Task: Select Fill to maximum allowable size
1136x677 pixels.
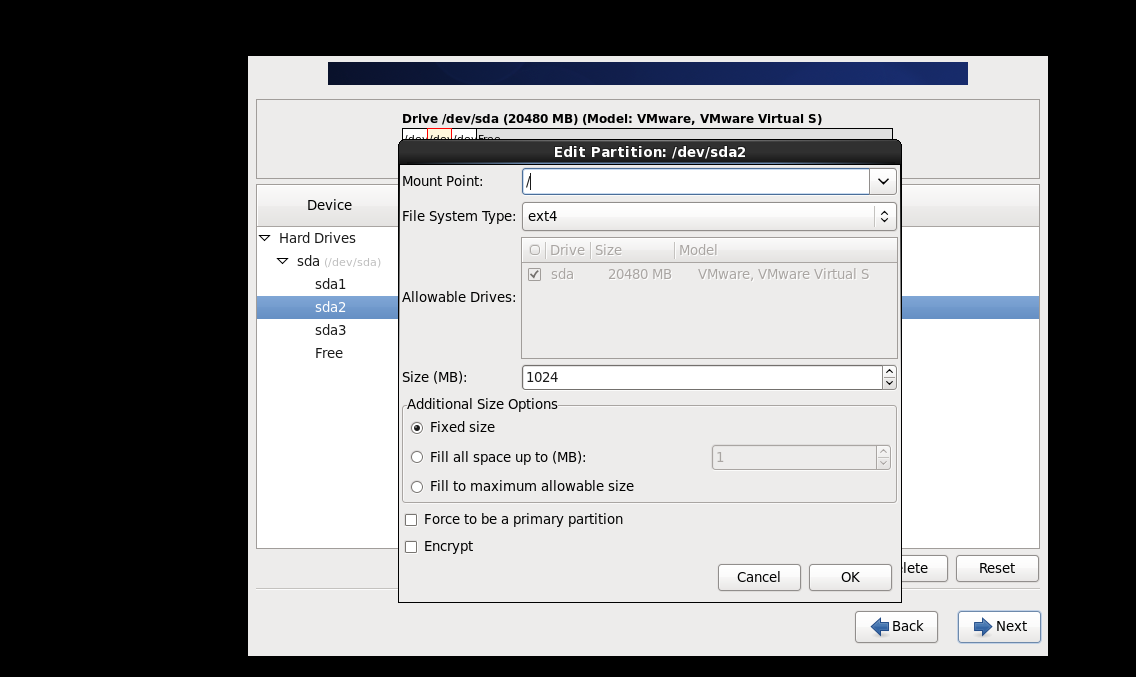Action: pyautogui.click(x=417, y=486)
